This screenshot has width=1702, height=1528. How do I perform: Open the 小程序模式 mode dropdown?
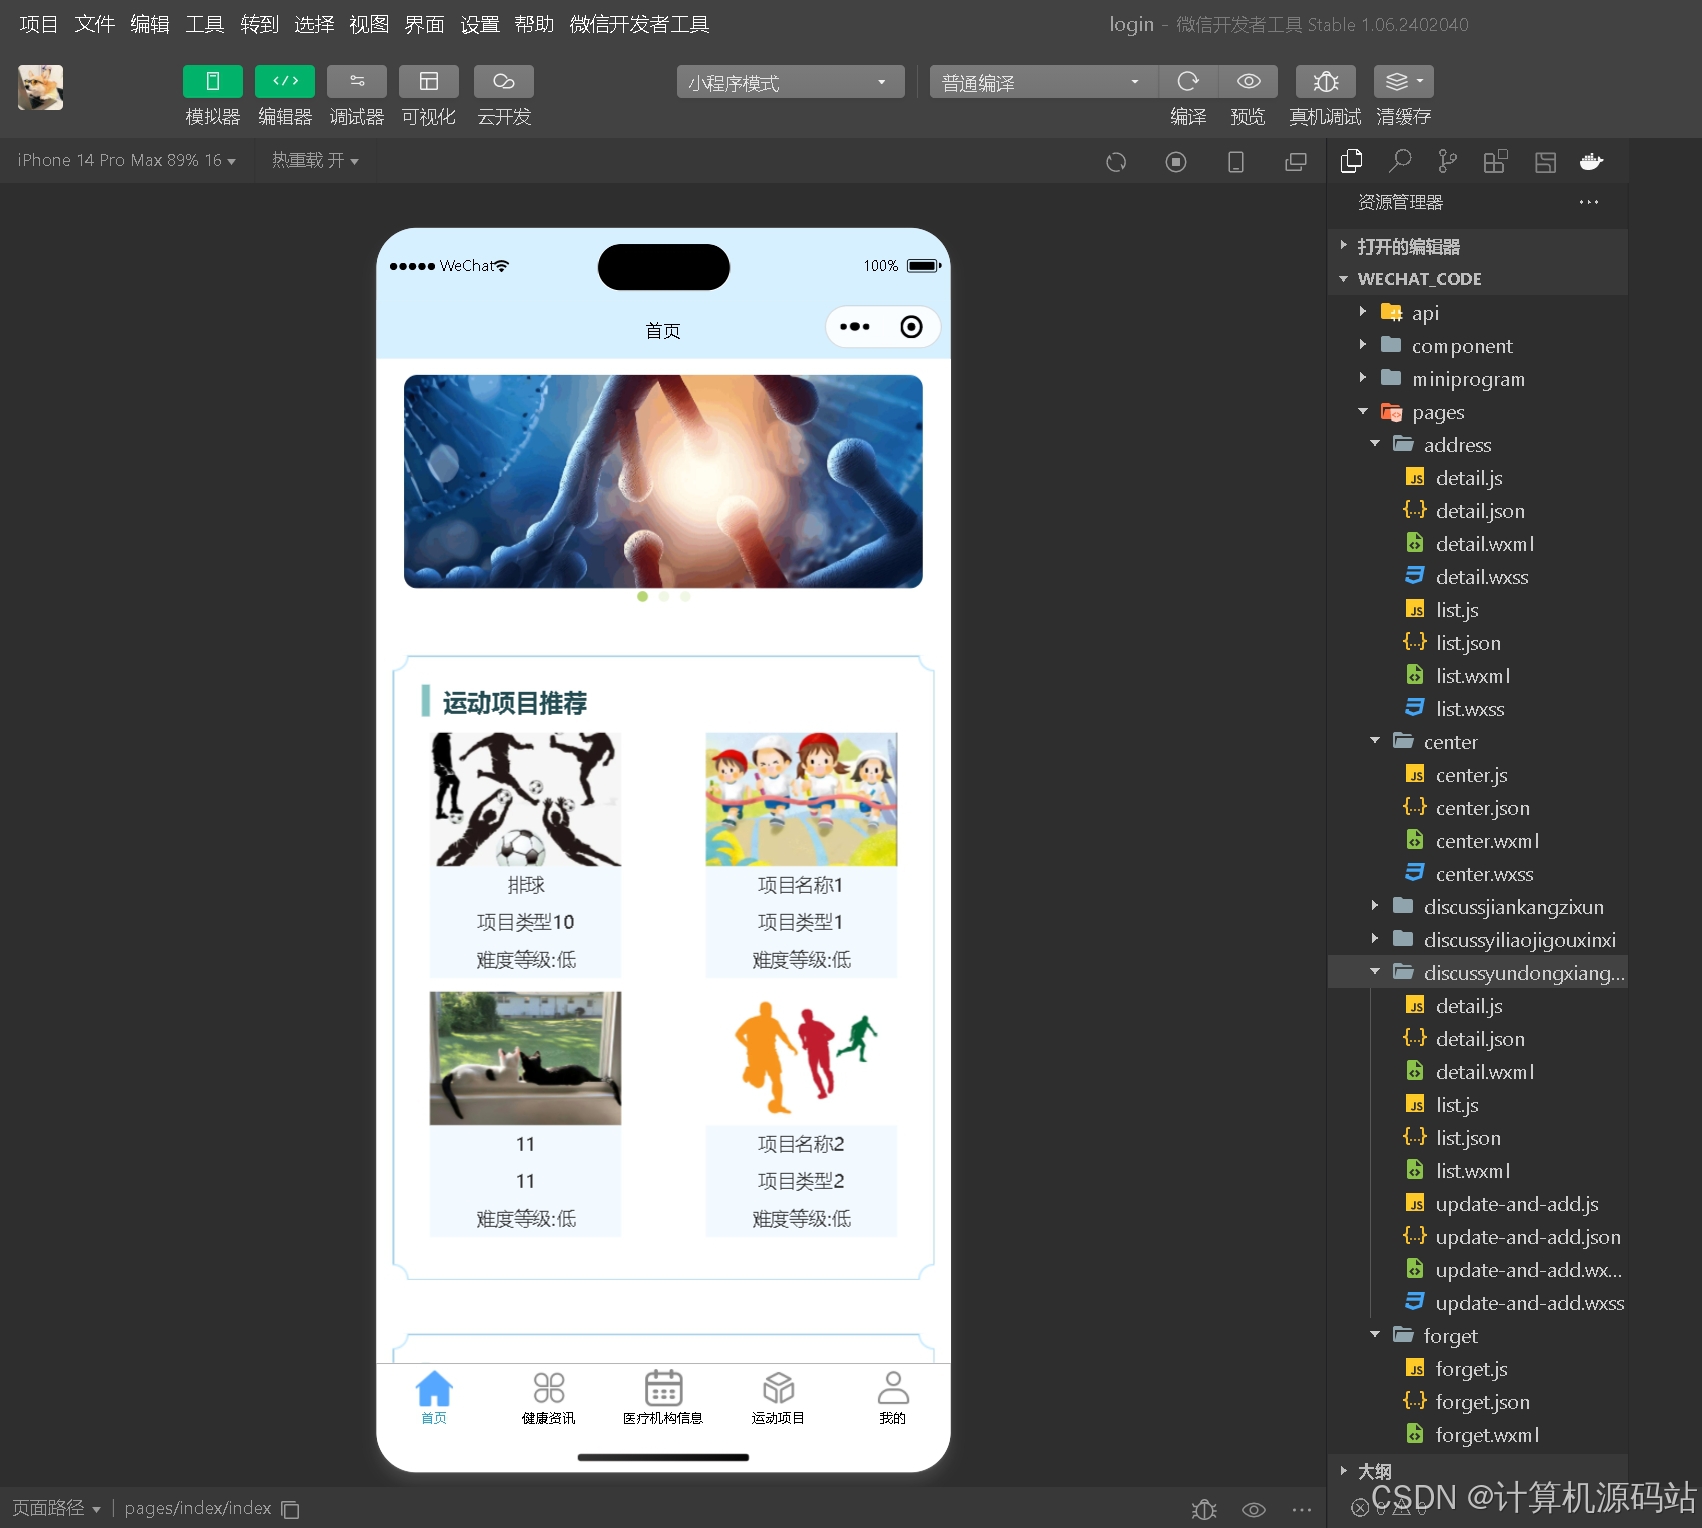click(790, 82)
